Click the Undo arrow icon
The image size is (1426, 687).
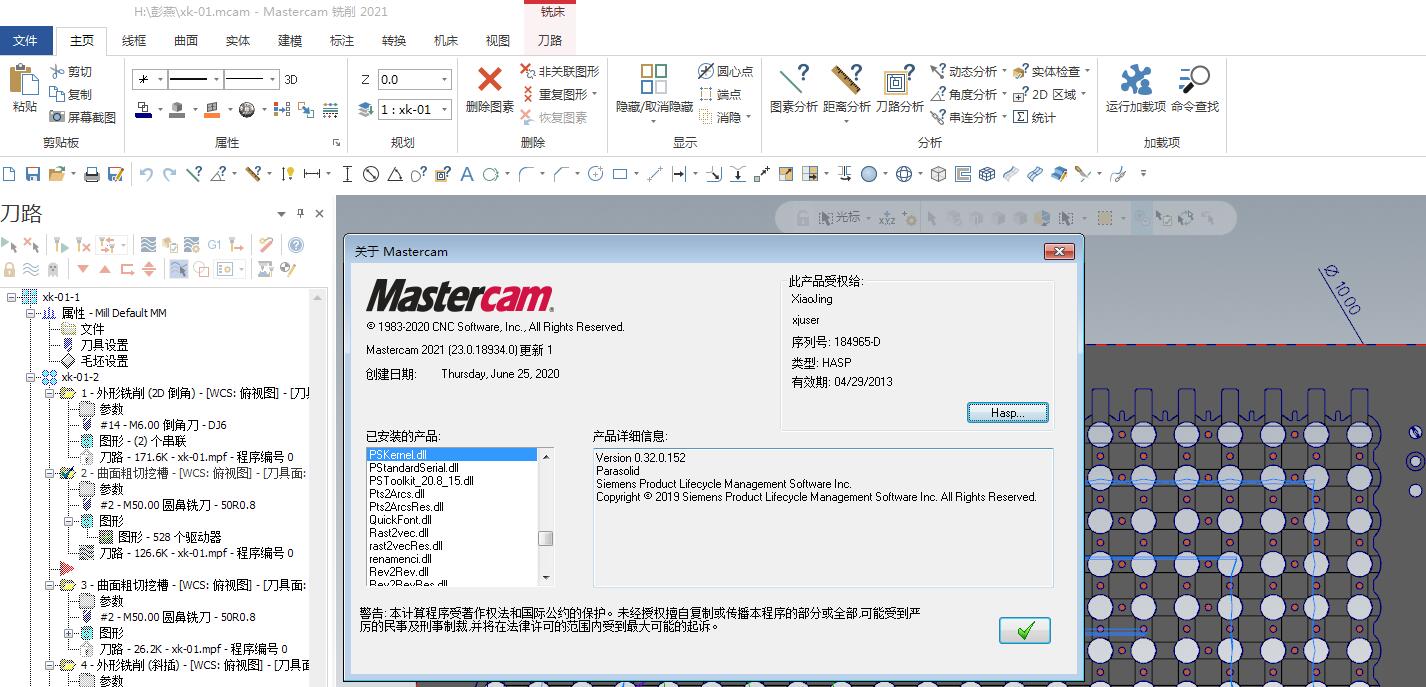pyautogui.click(x=146, y=174)
